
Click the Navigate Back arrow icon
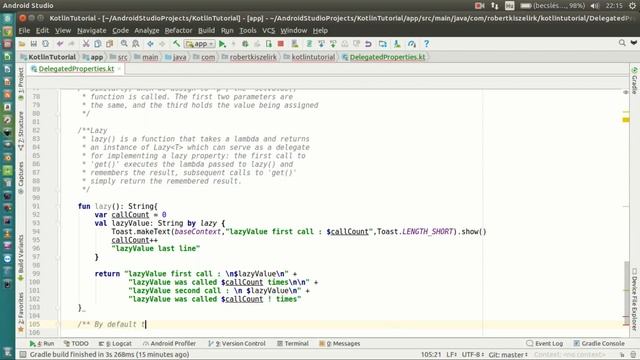151,44
